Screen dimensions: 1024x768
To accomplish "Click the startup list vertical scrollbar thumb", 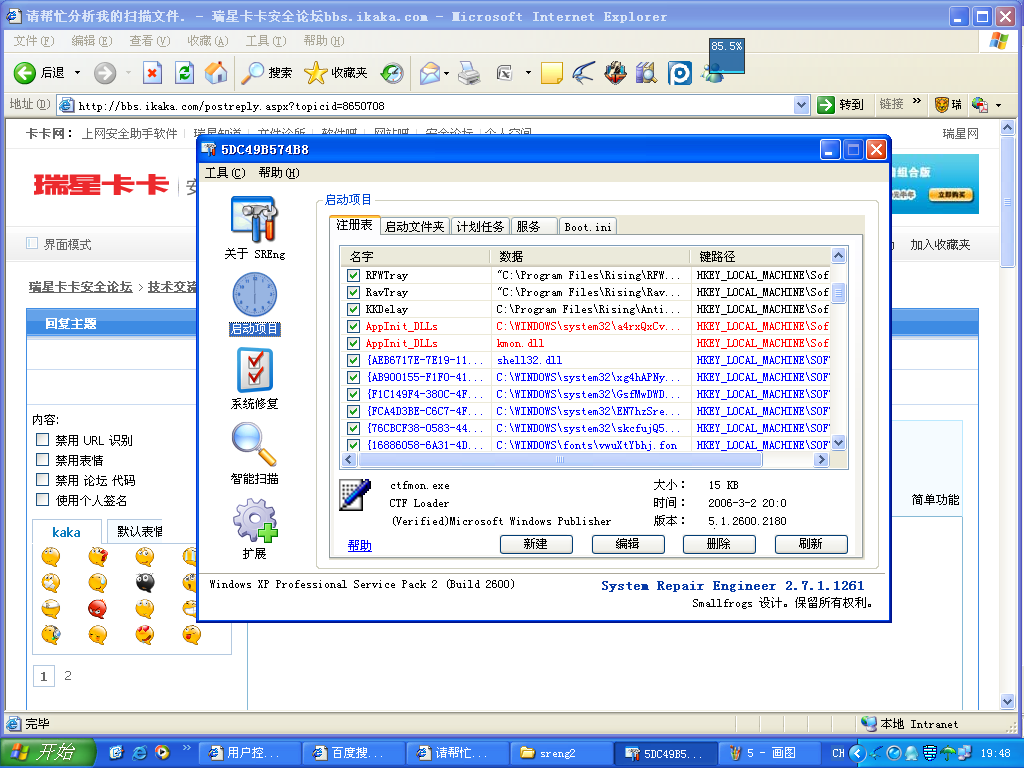I will click(839, 293).
